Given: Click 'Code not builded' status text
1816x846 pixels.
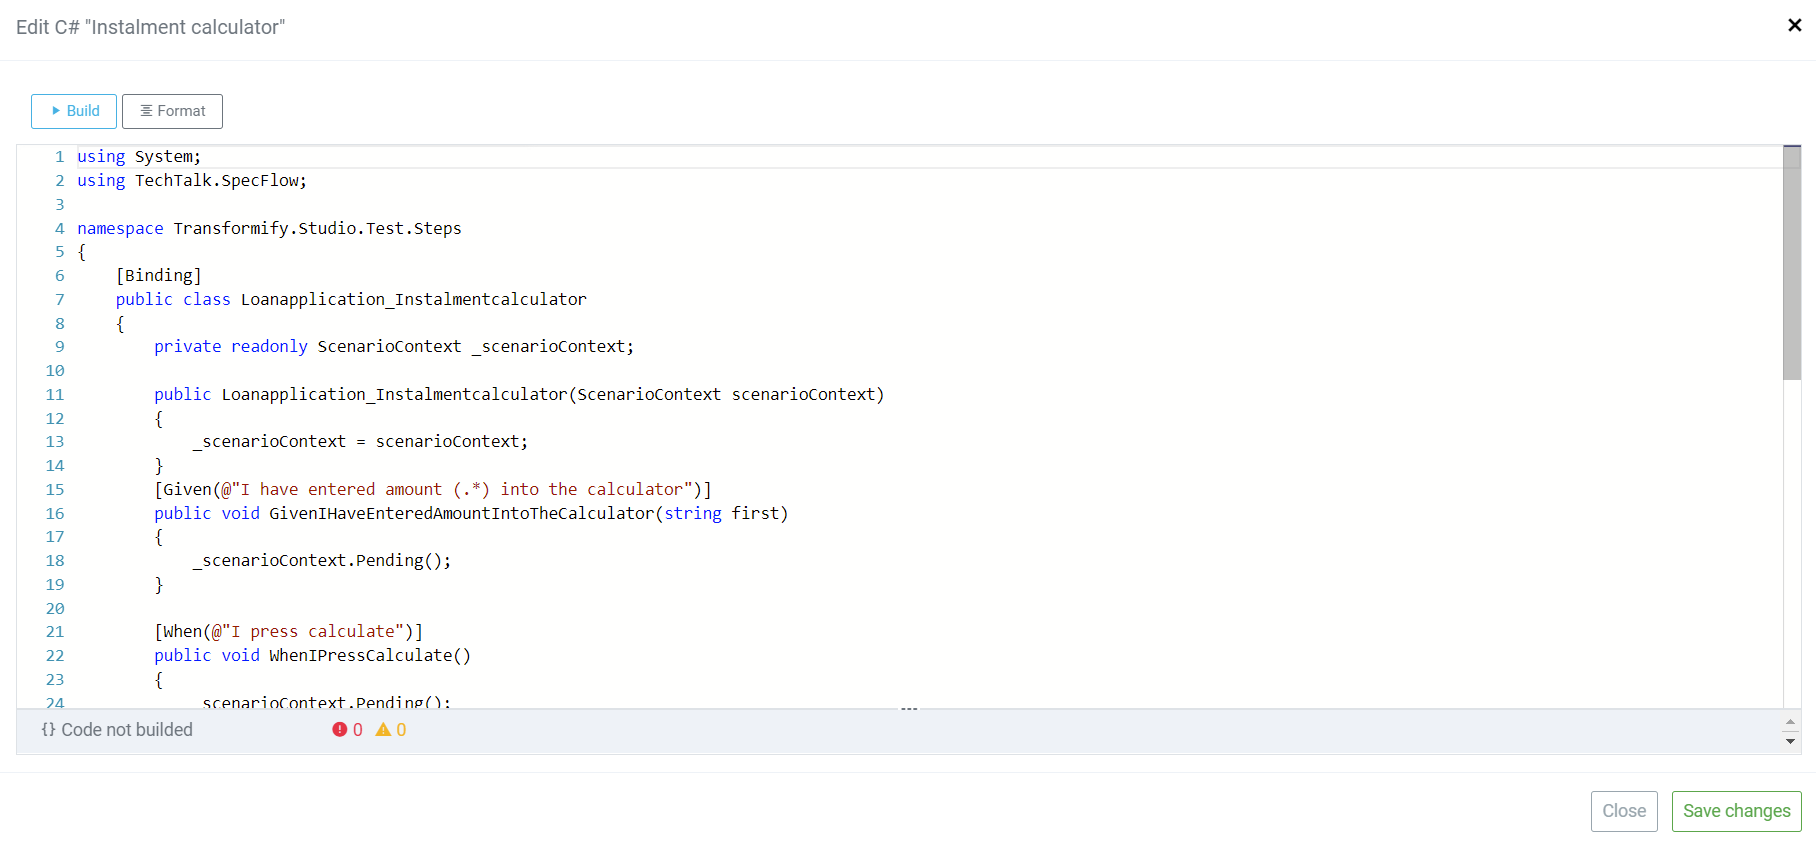Looking at the screenshot, I should (127, 730).
